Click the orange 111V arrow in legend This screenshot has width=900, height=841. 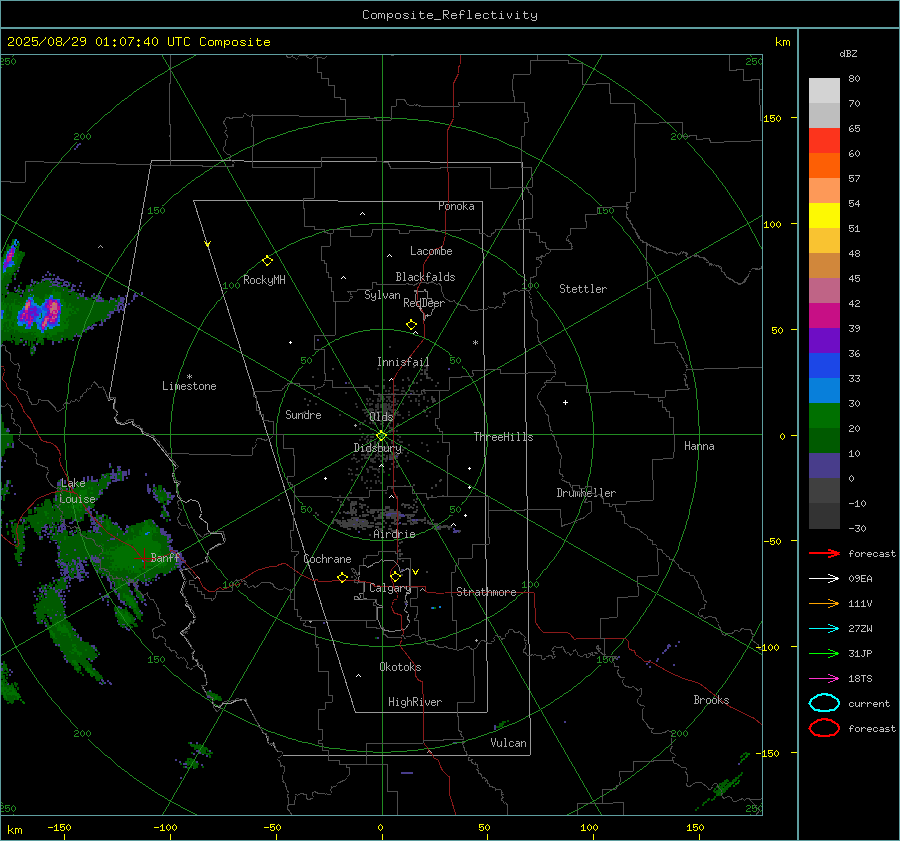pos(824,603)
